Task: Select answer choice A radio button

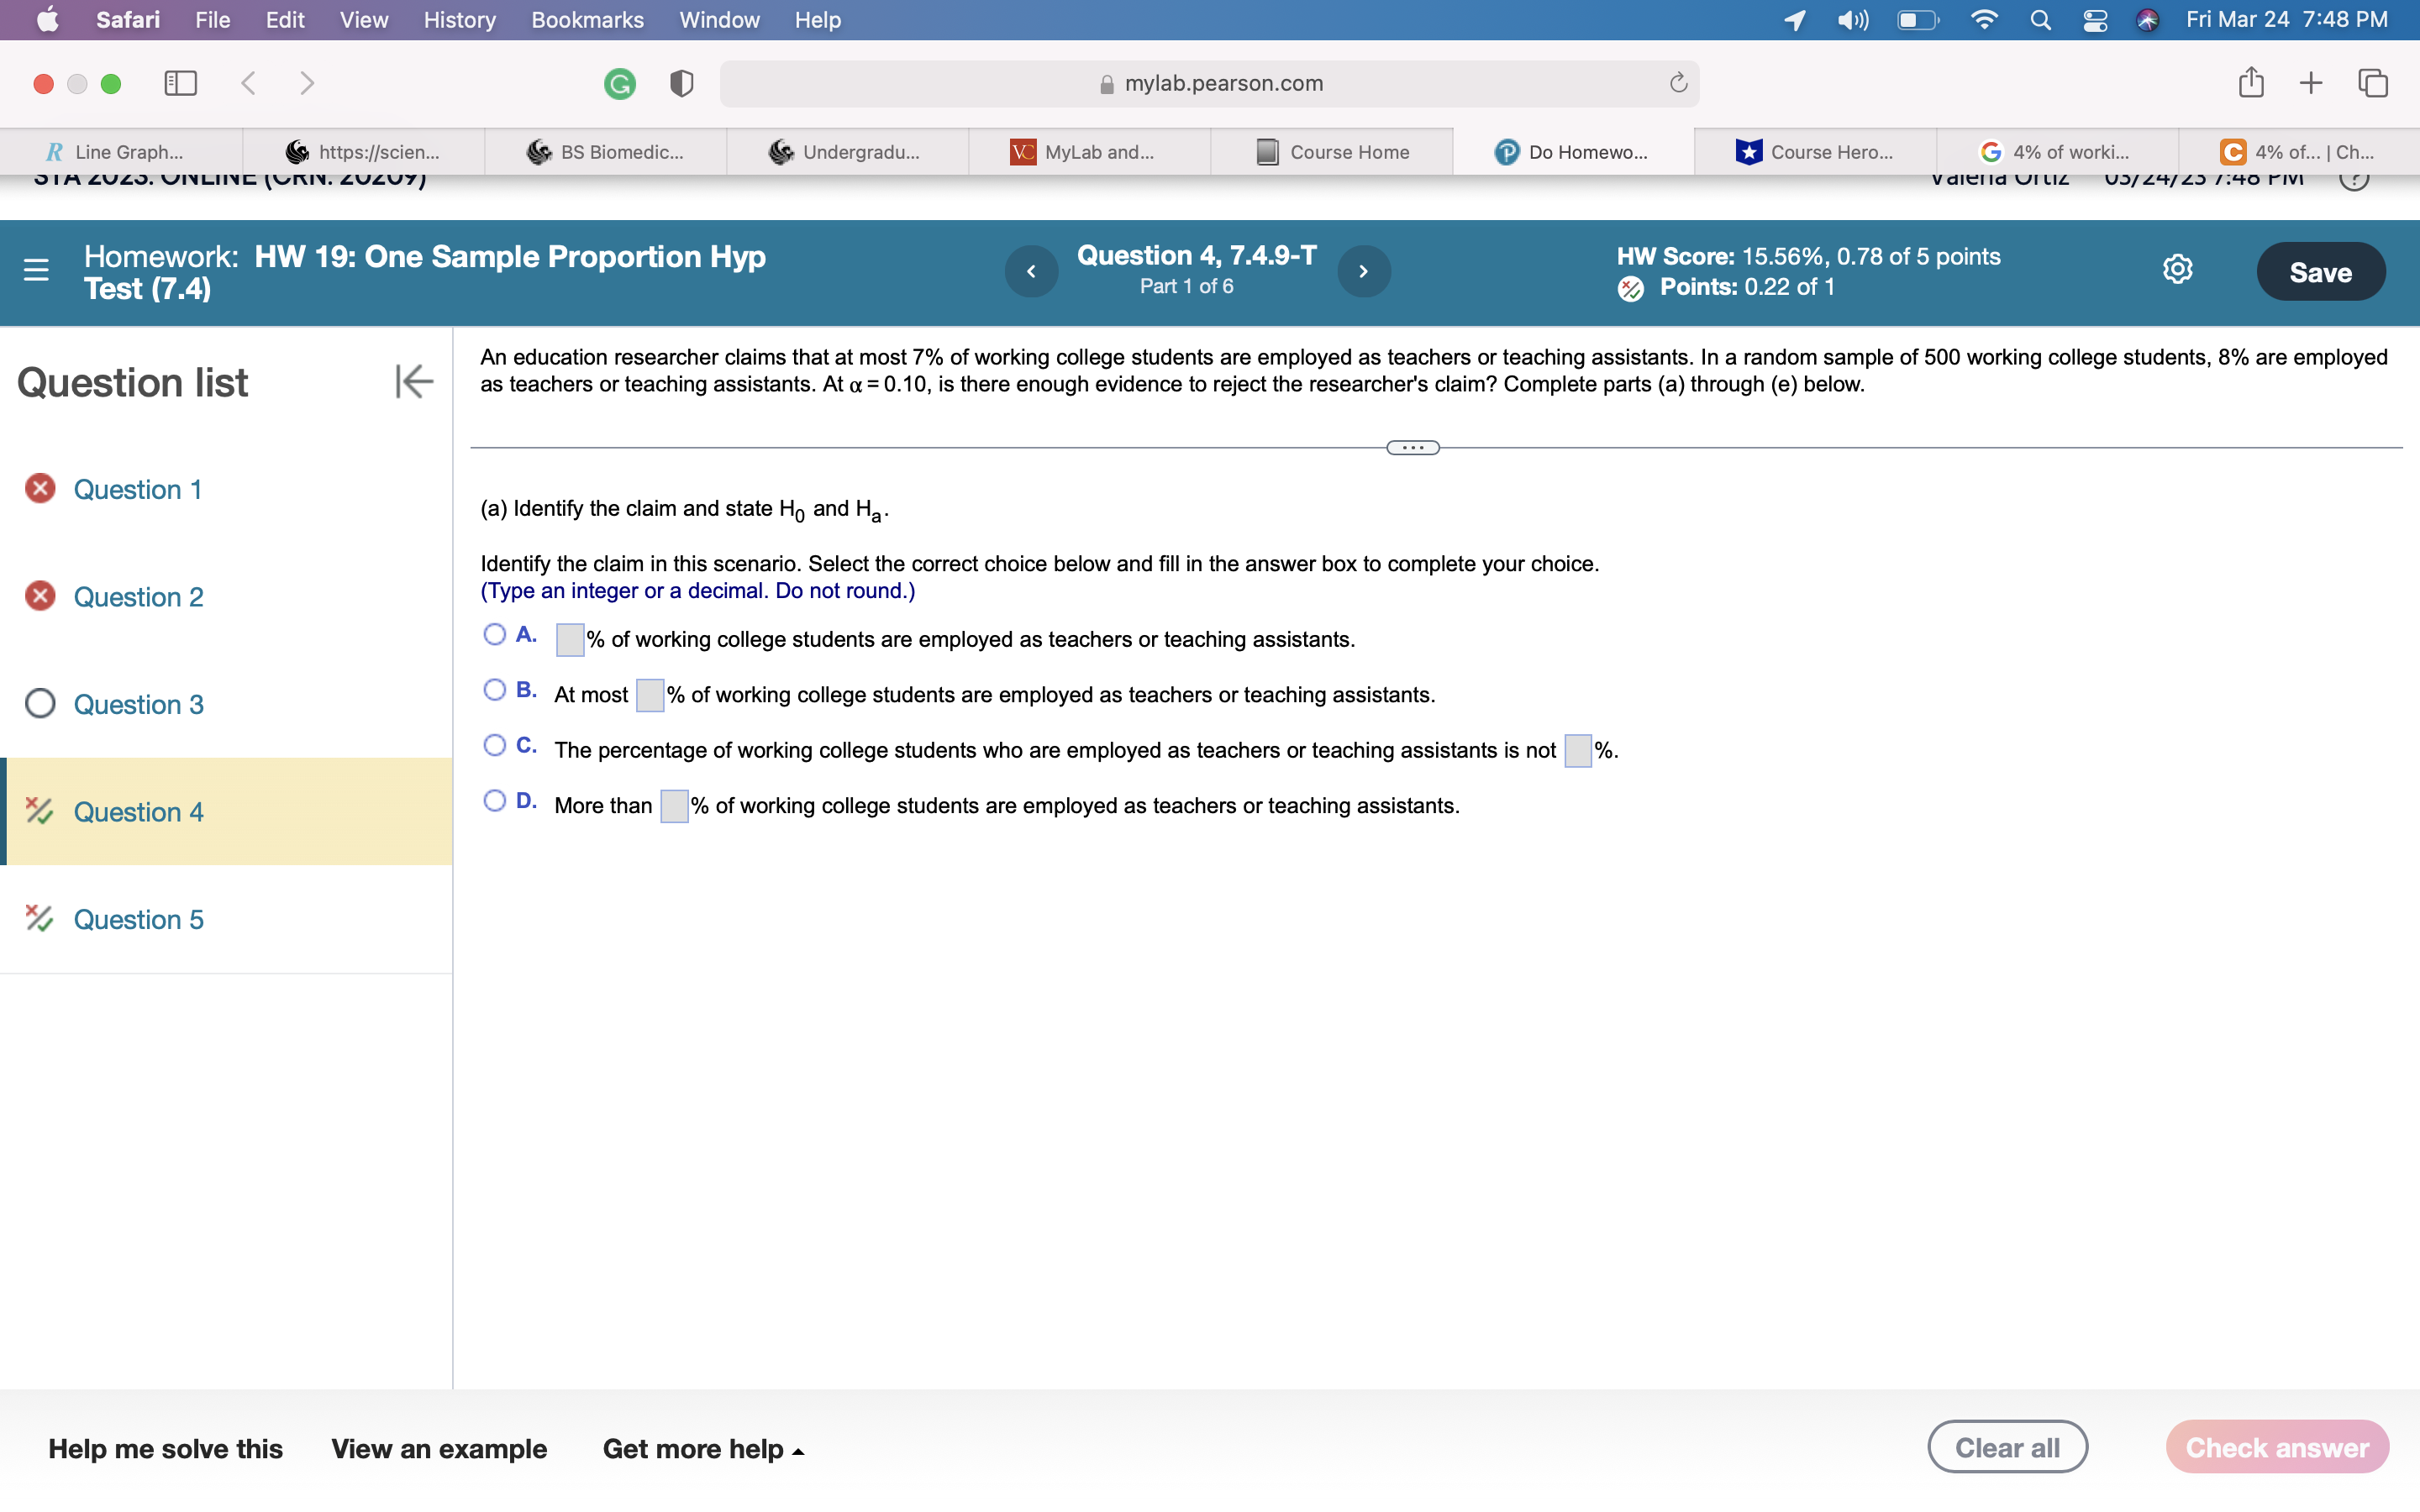Action: click(494, 634)
